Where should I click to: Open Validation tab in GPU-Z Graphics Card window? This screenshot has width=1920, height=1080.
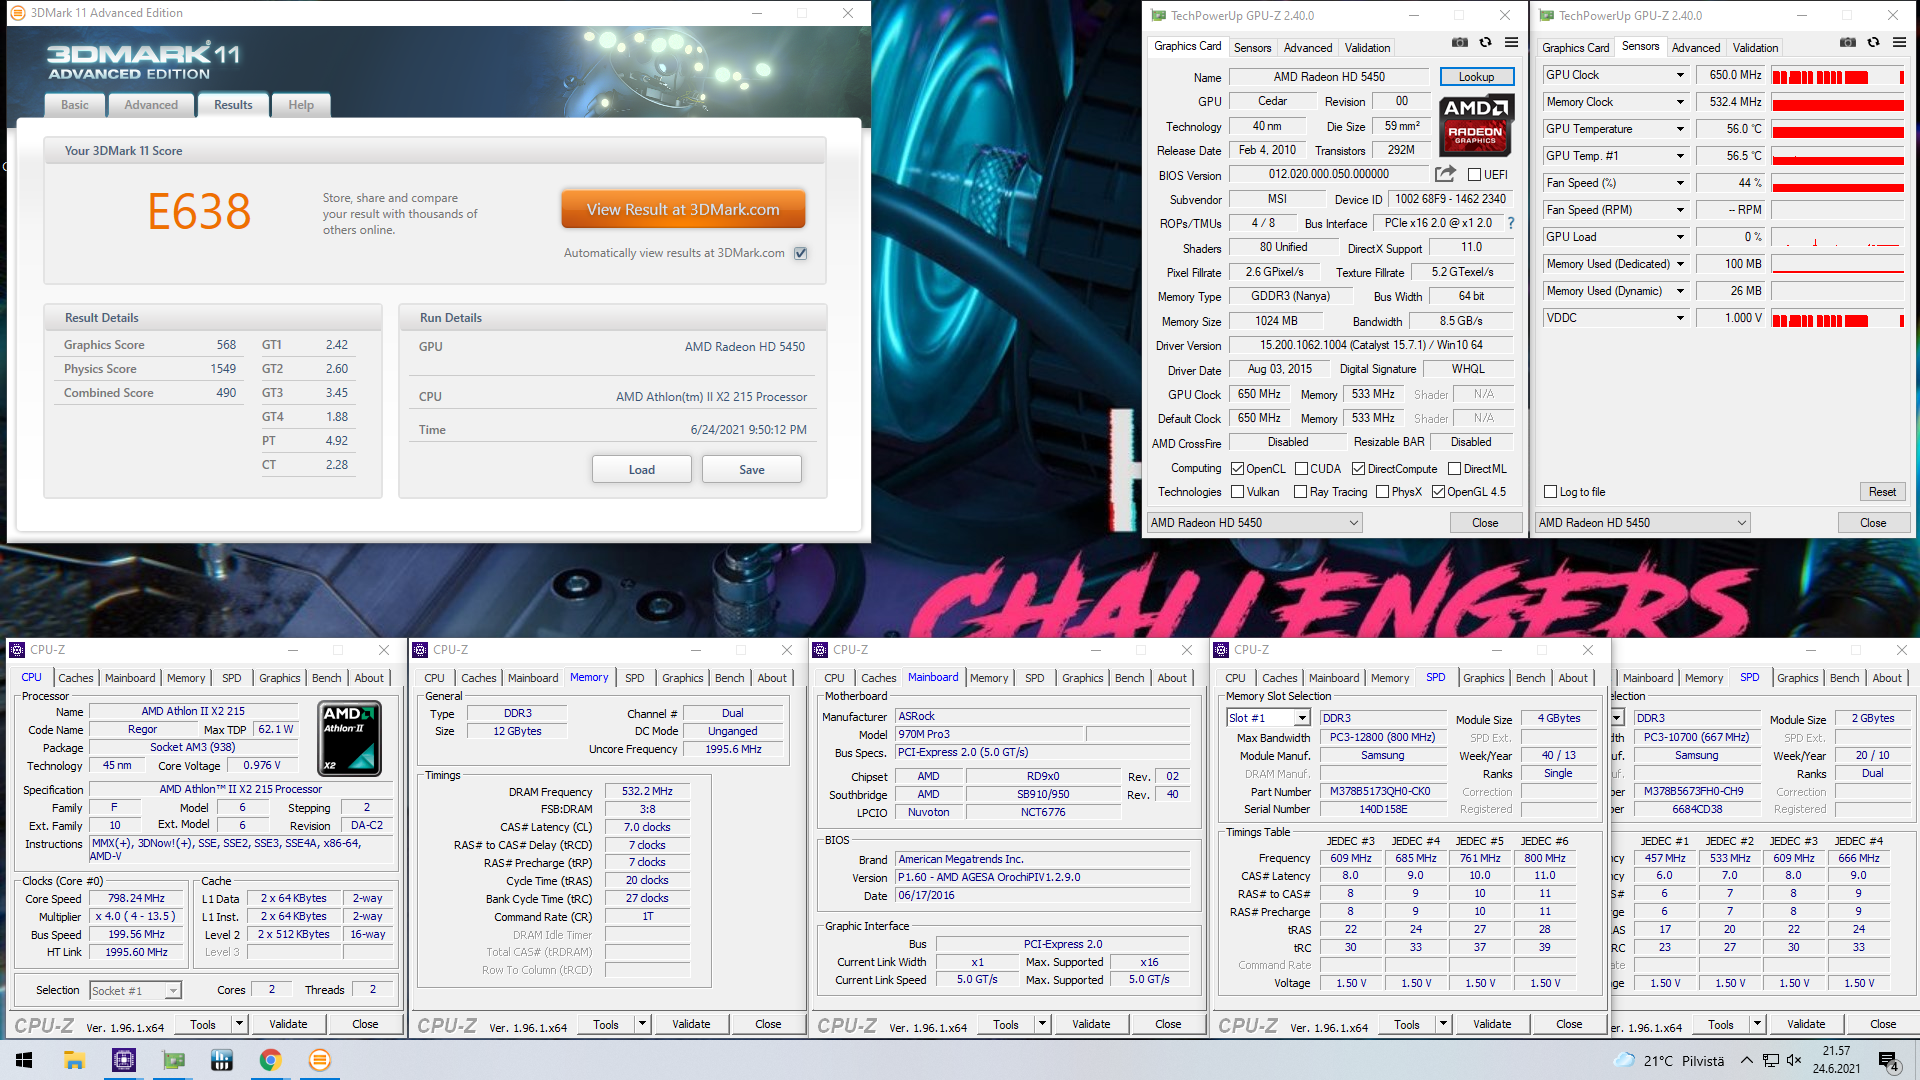[x=1367, y=48]
